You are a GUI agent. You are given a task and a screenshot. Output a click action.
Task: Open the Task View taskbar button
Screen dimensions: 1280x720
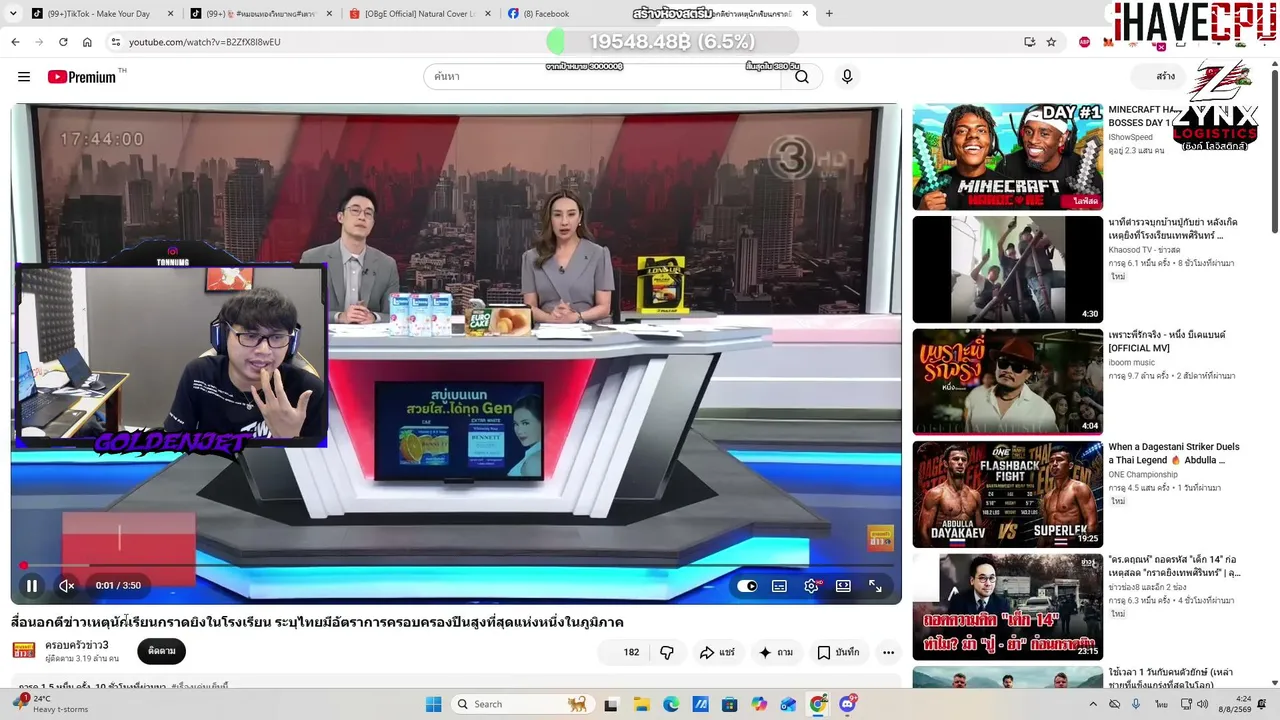click(611, 704)
